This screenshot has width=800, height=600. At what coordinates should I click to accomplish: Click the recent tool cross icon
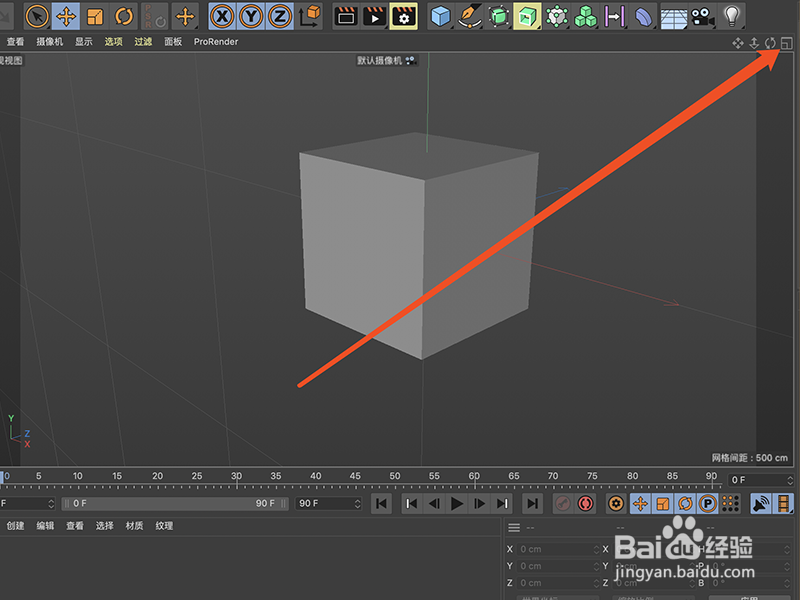(x=185, y=16)
